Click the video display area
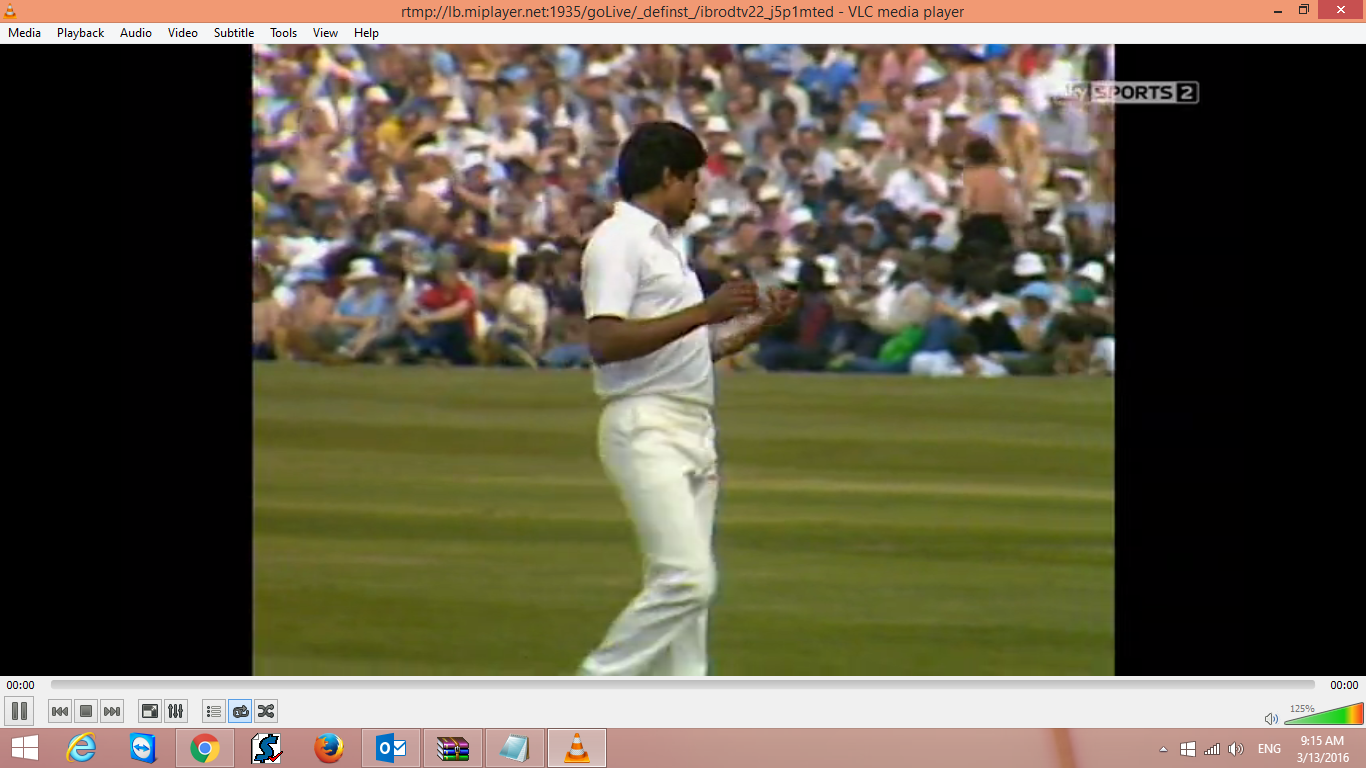The height and width of the screenshot is (768, 1366). pos(683,360)
